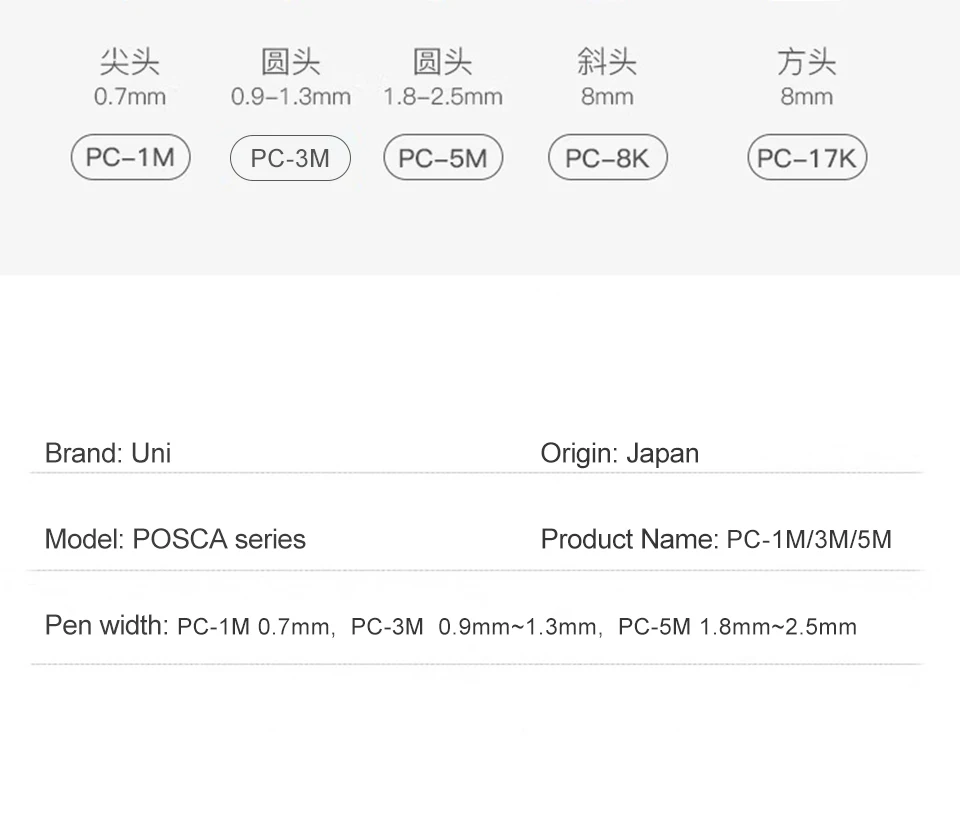The height and width of the screenshot is (834, 960).
Task: Select the PC-1M model pill
Action: (x=130, y=158)
